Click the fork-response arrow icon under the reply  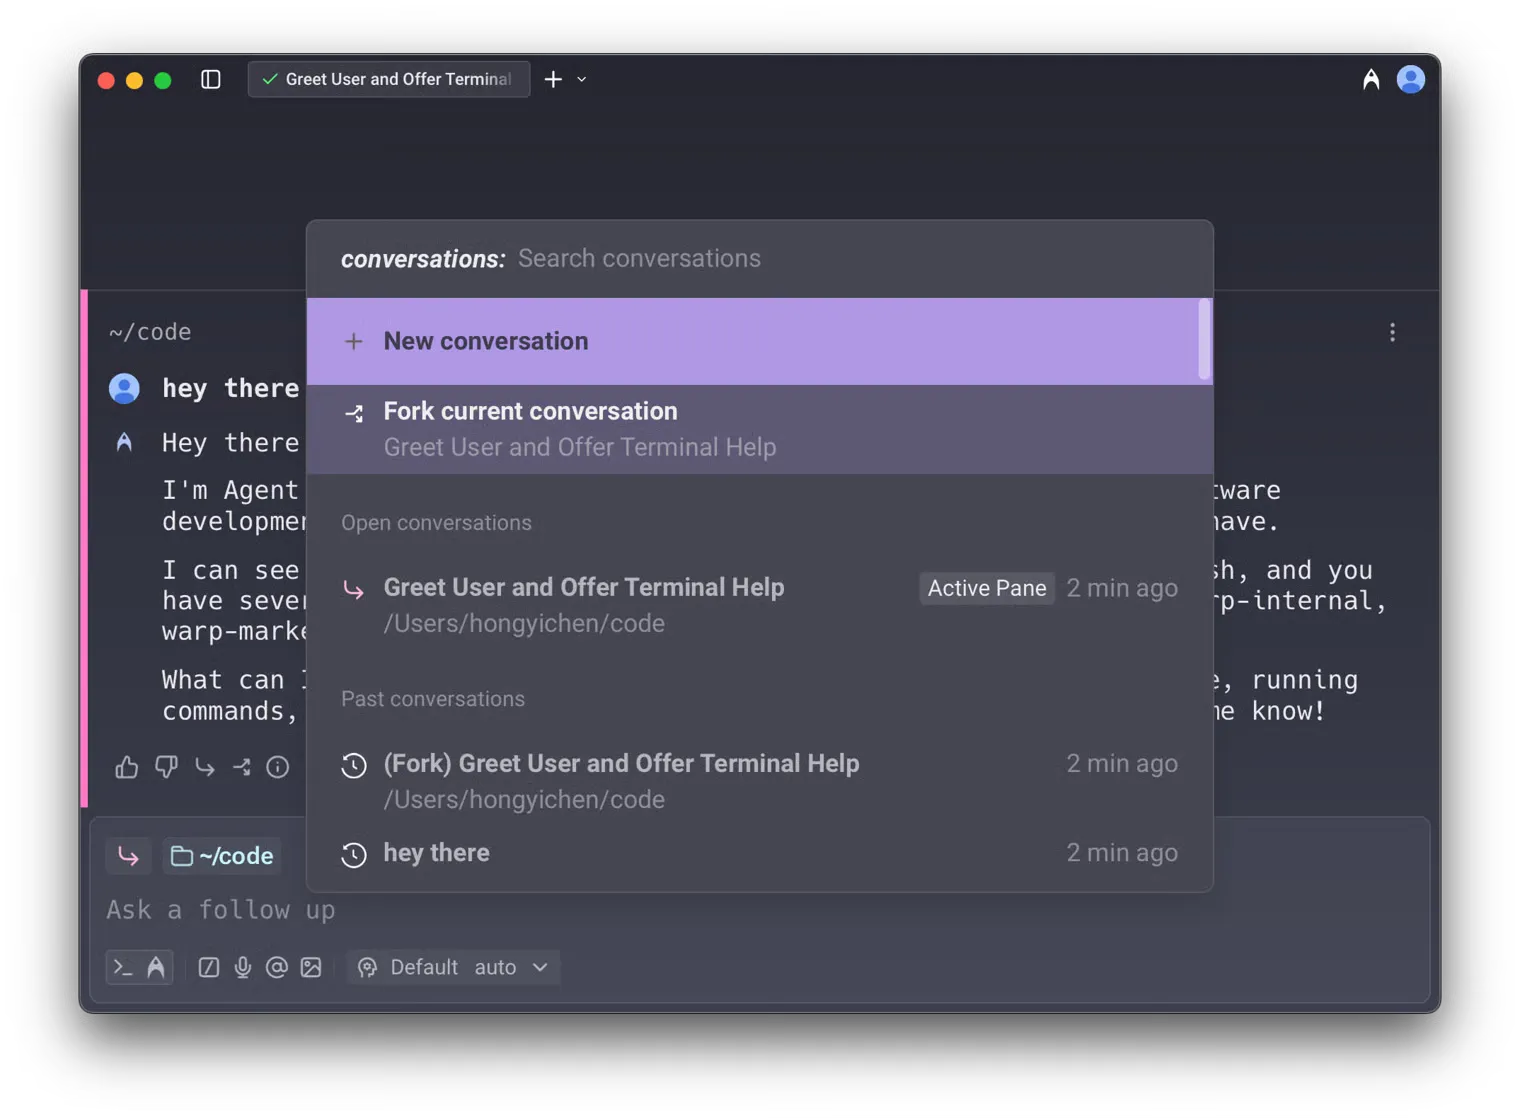241,766
